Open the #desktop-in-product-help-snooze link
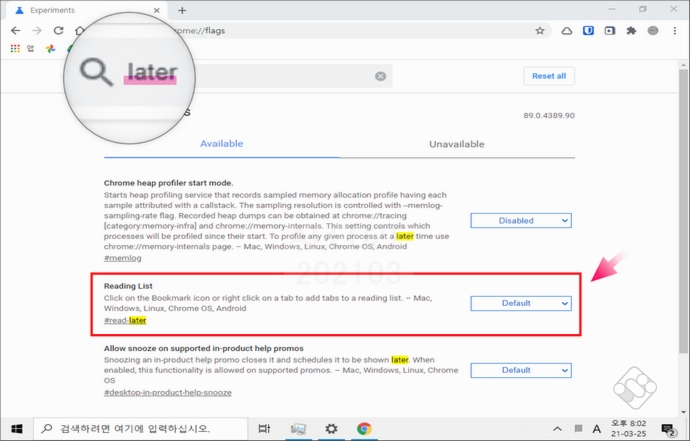The width and height of the screenshot is (690, 441). pos(168,393)
